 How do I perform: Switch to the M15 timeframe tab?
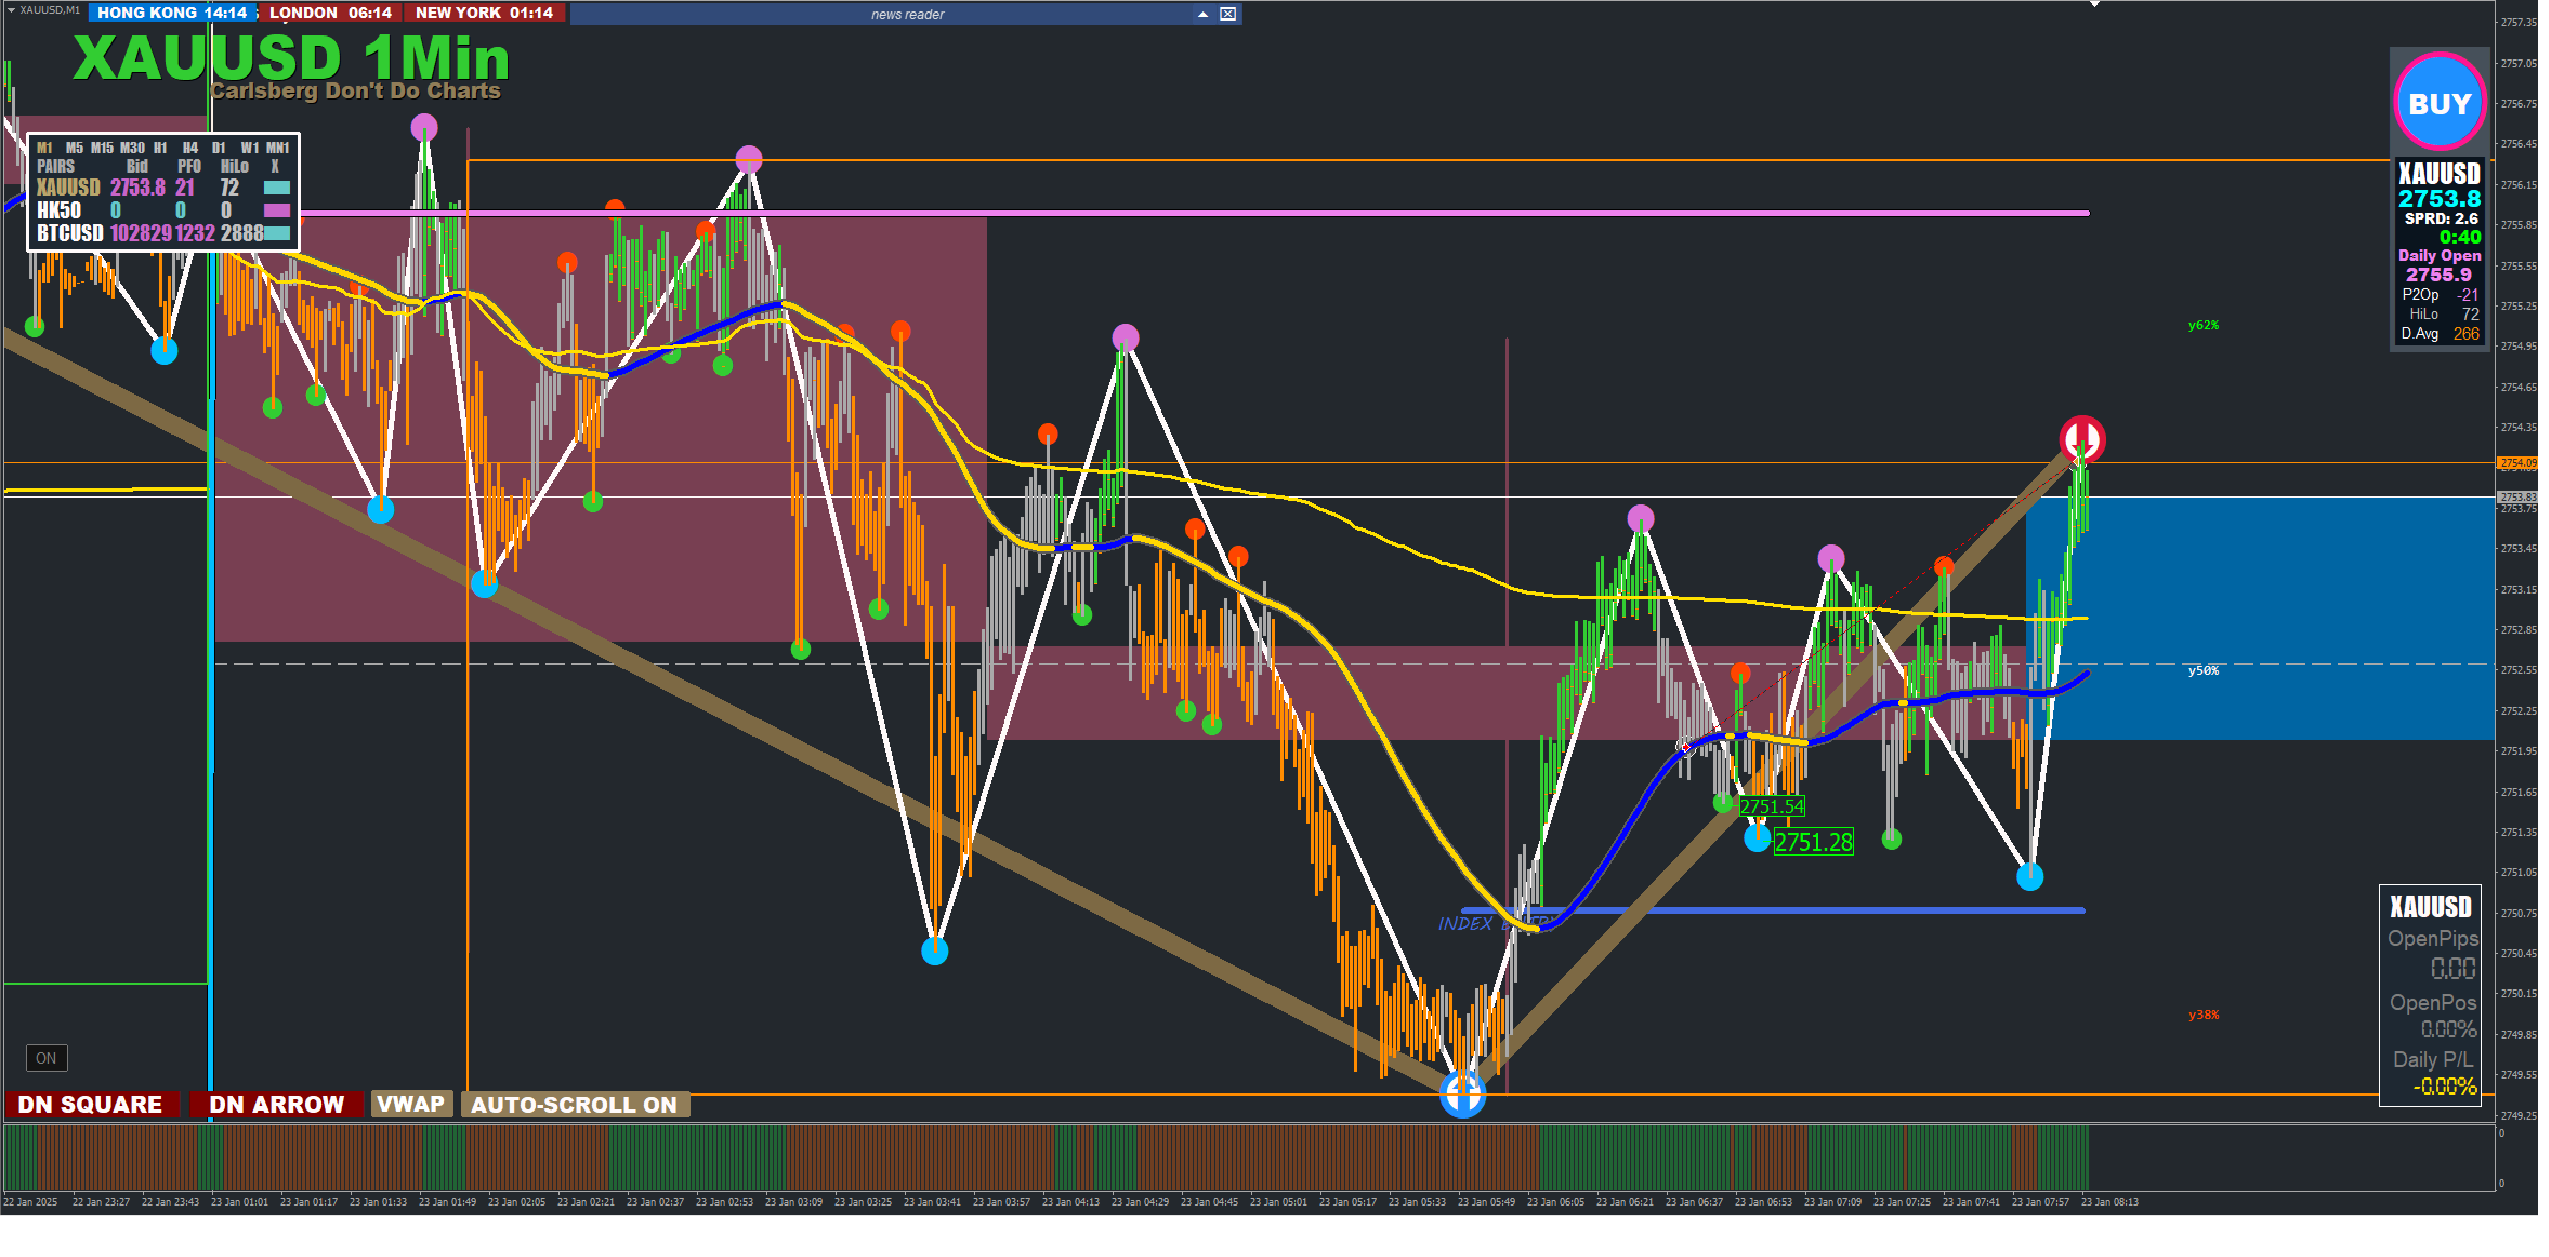tap(102, 147)
